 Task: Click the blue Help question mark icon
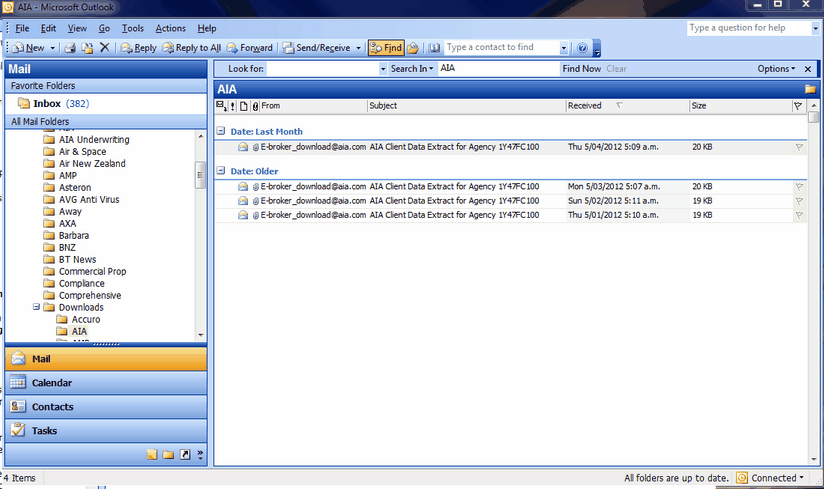click(x=582, y=48)
